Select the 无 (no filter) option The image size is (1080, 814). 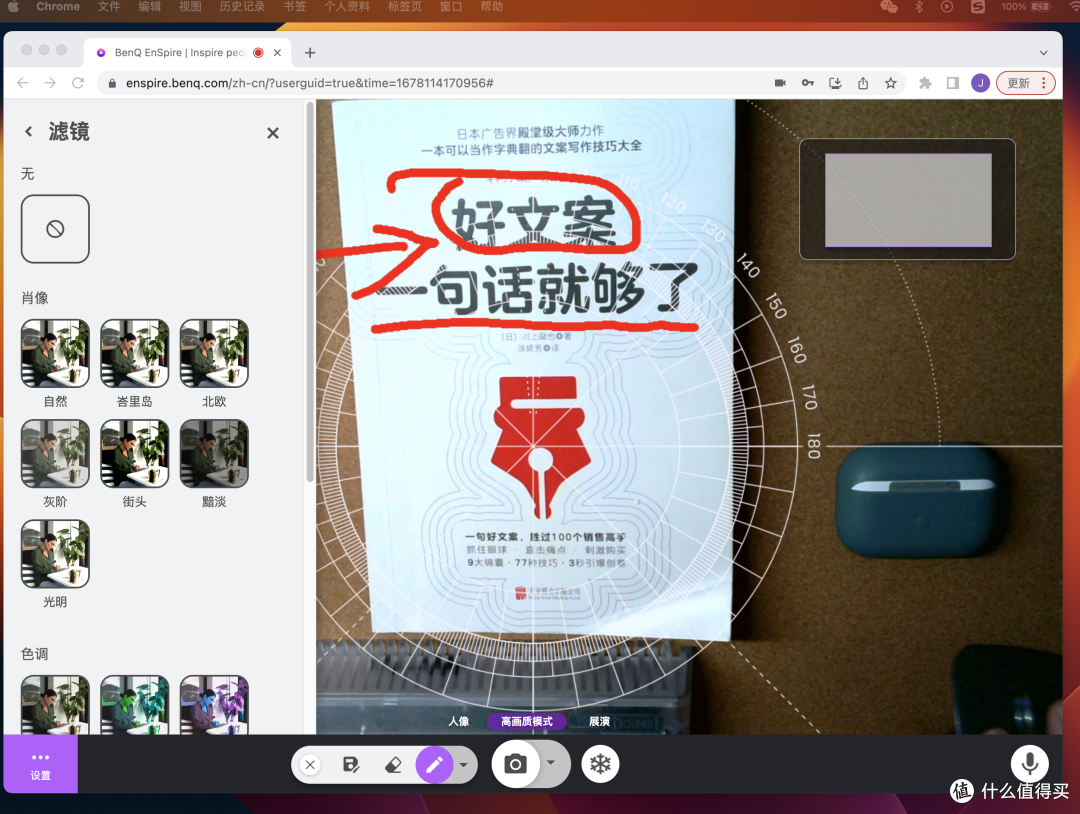[x=55, y=229]
